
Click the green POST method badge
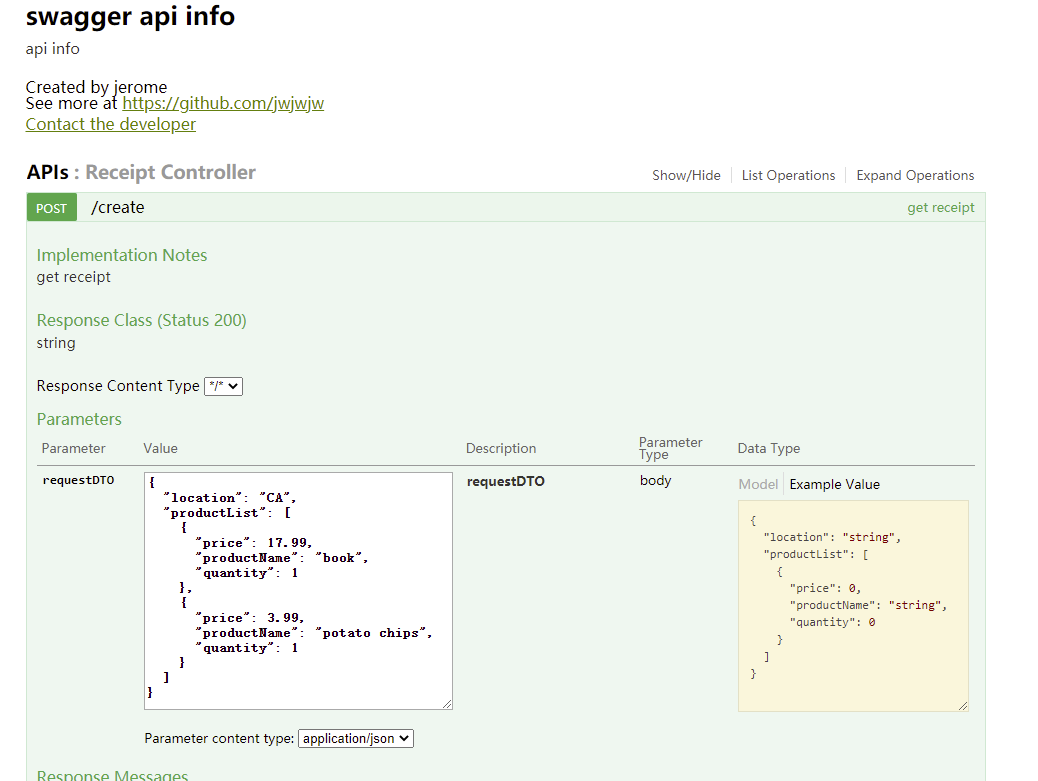pos(51,207)
